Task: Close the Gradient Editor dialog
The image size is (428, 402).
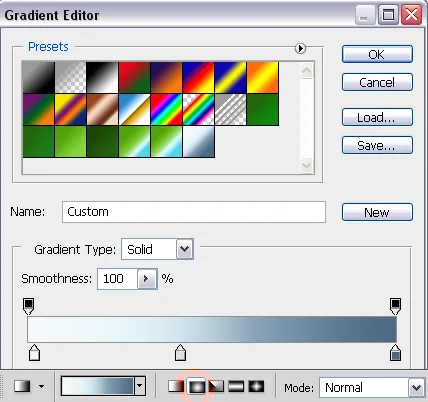Action: coord(411,15)
